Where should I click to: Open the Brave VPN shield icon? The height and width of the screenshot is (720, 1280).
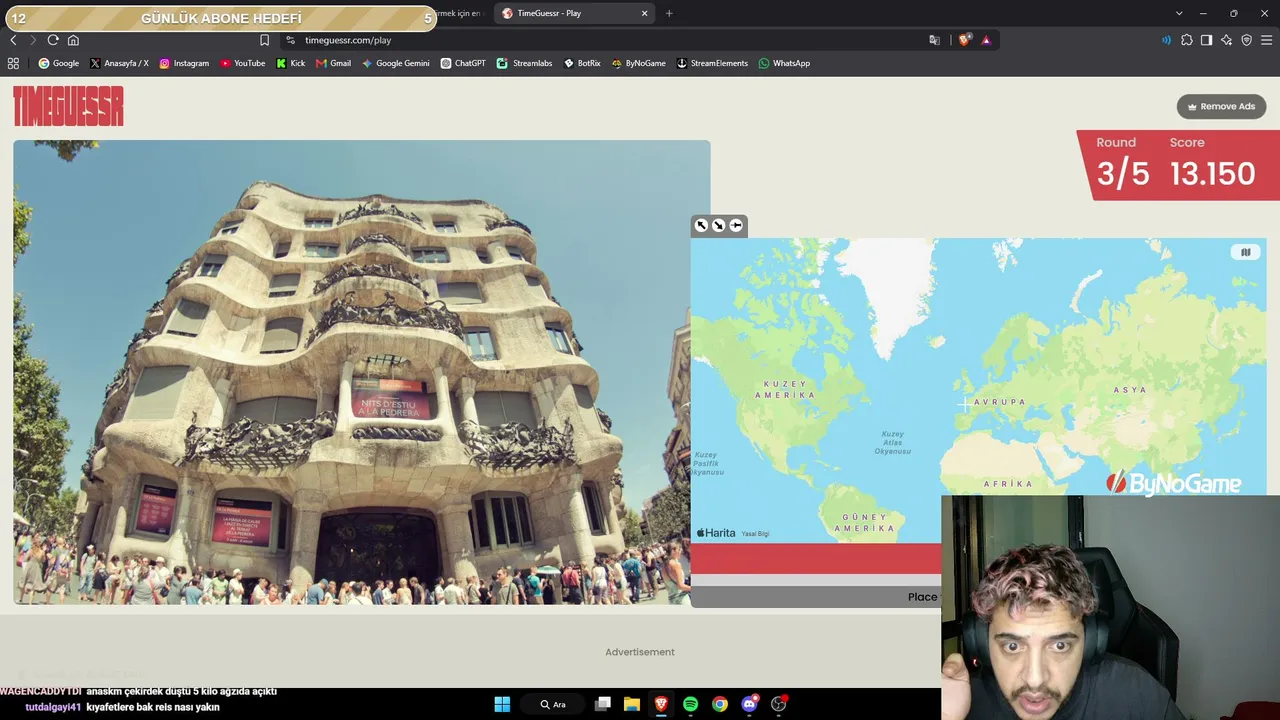[1246, 40]
